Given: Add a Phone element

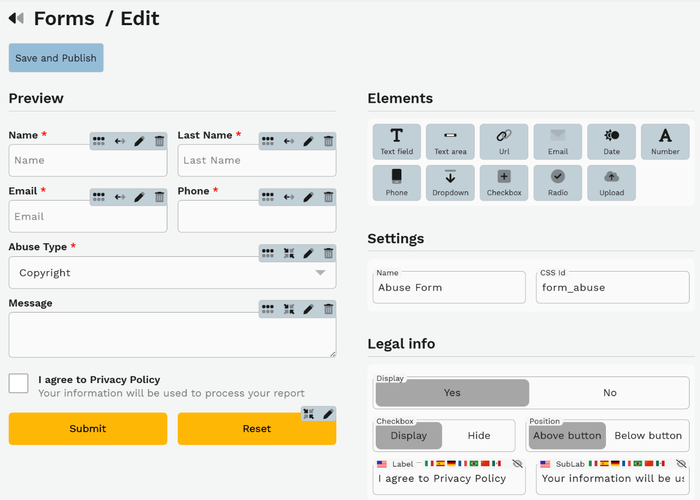Looking at the screenshot, I should [x=396, y=183].
